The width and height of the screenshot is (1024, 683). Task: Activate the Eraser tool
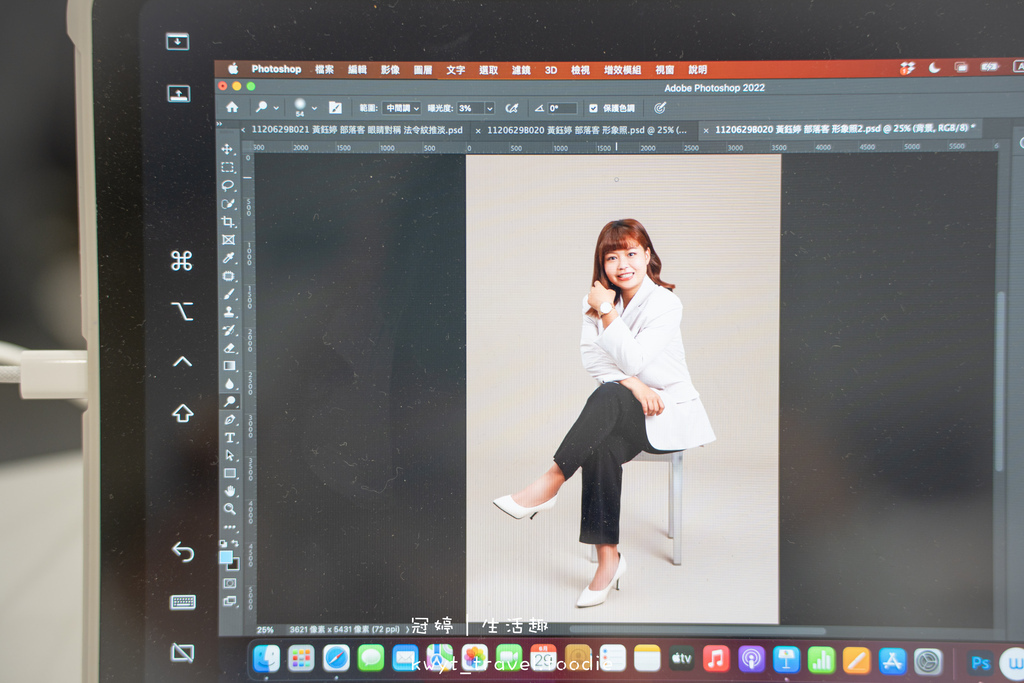point(229,348)
